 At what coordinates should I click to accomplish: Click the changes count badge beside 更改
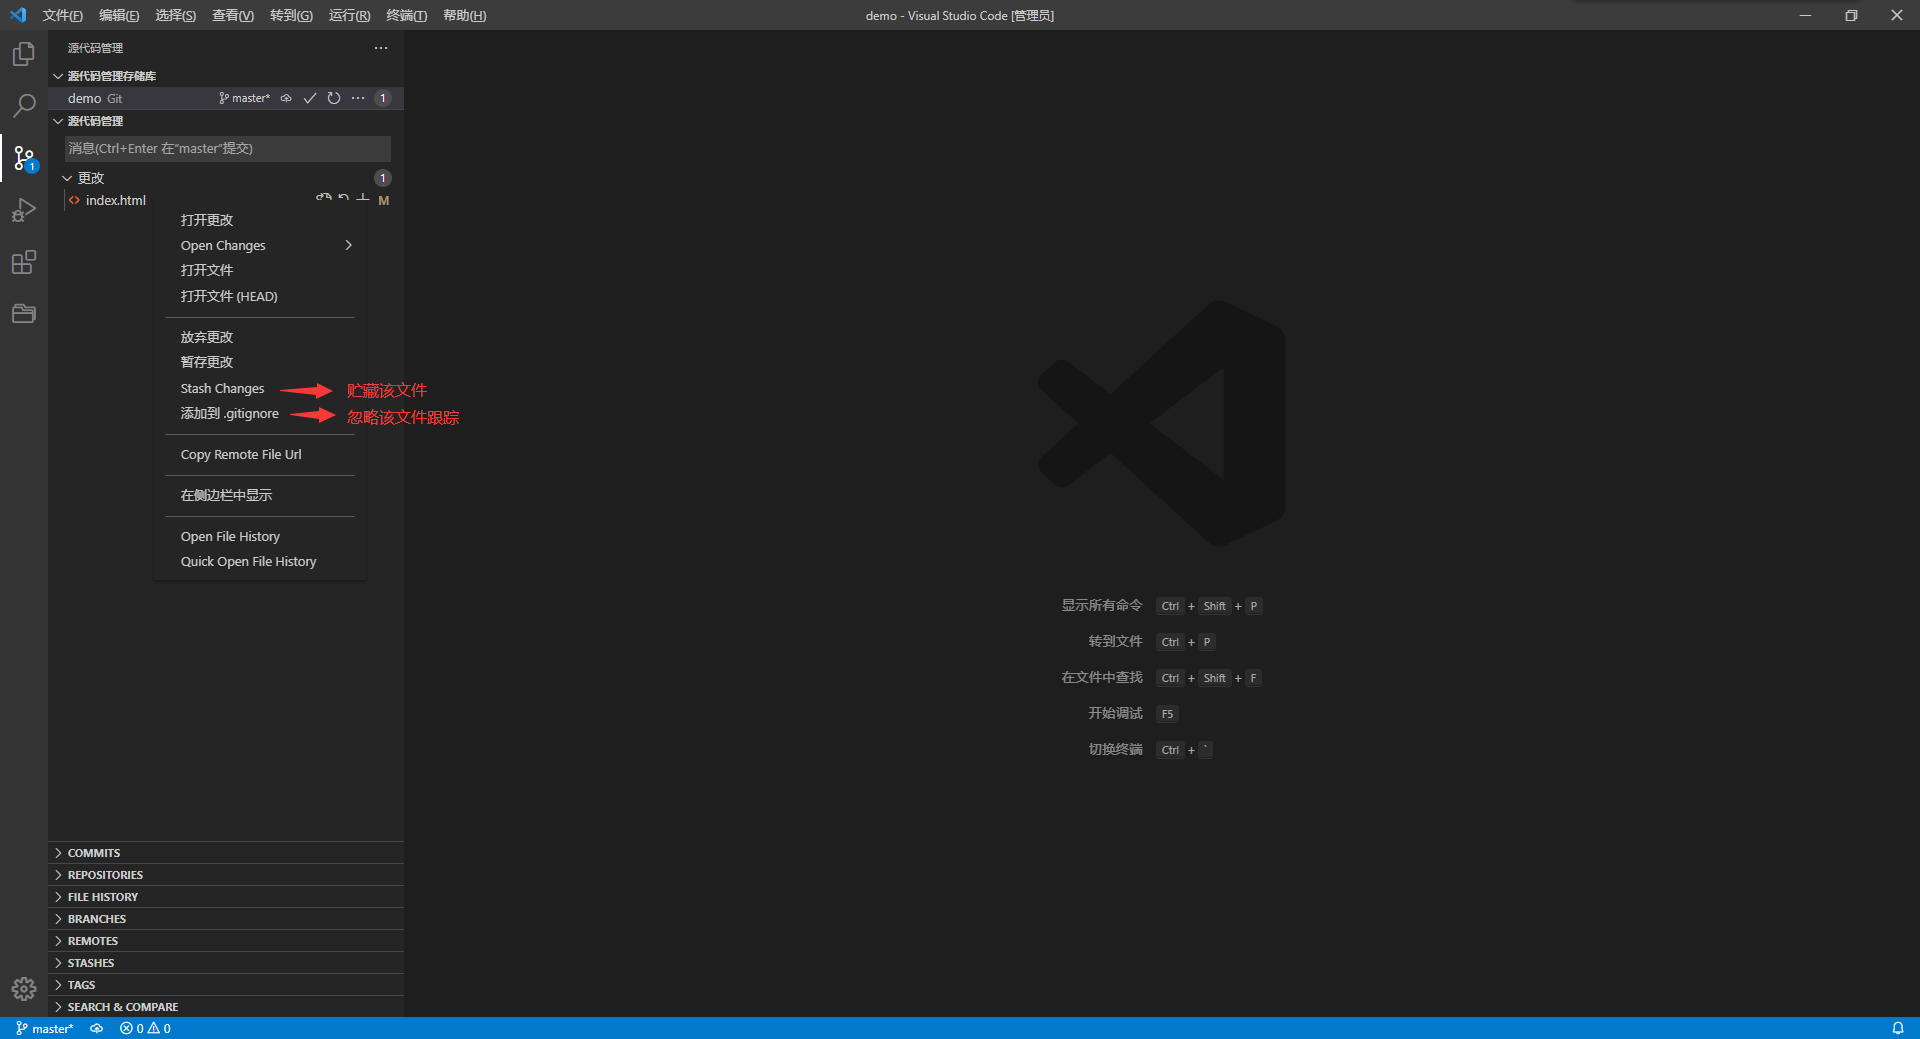pos(383,178)
